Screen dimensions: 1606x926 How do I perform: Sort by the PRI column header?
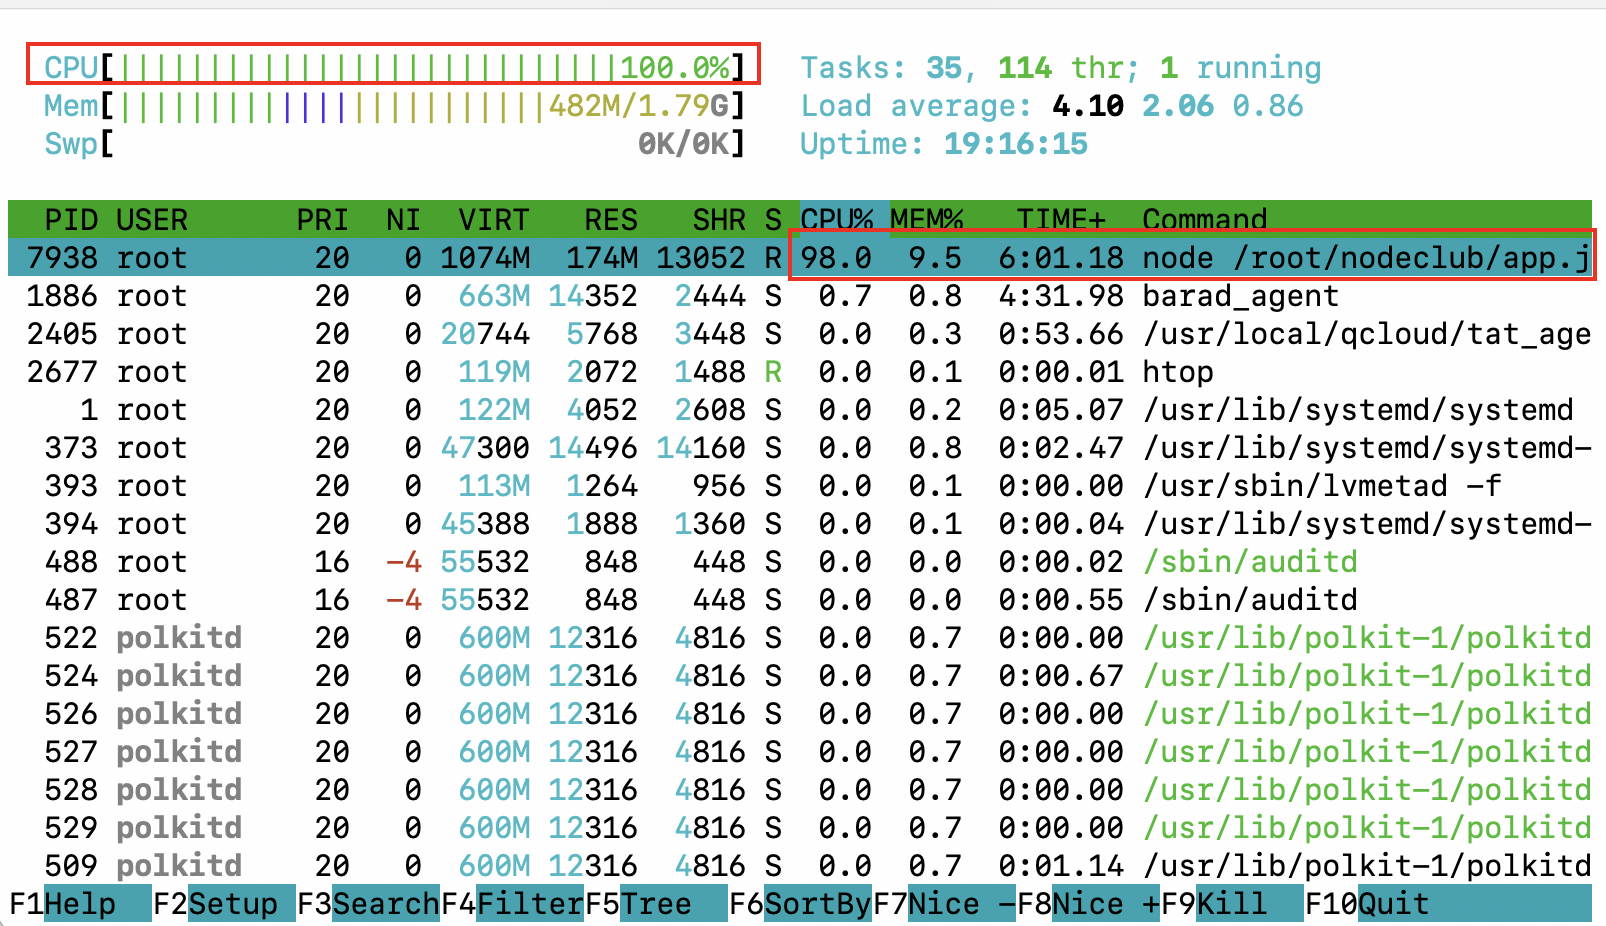[x=322, y=219]
